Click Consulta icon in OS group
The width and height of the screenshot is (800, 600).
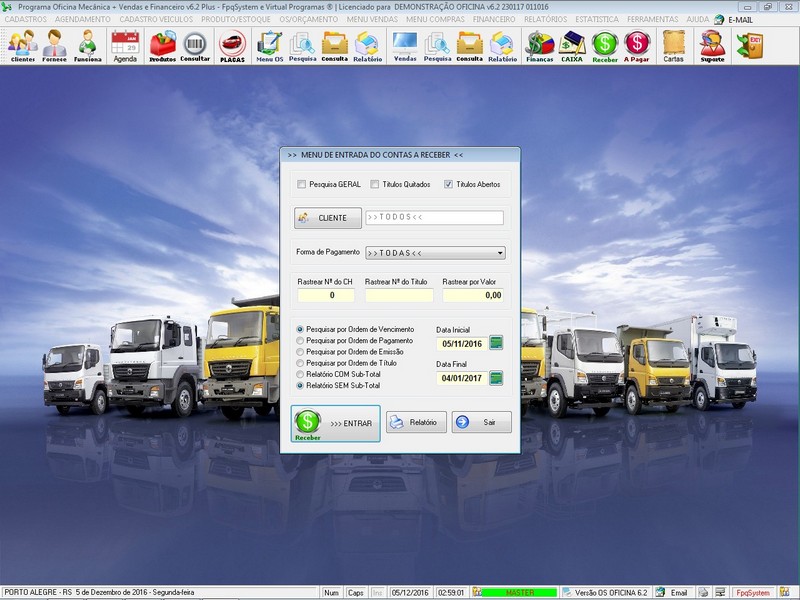[335, 46]
